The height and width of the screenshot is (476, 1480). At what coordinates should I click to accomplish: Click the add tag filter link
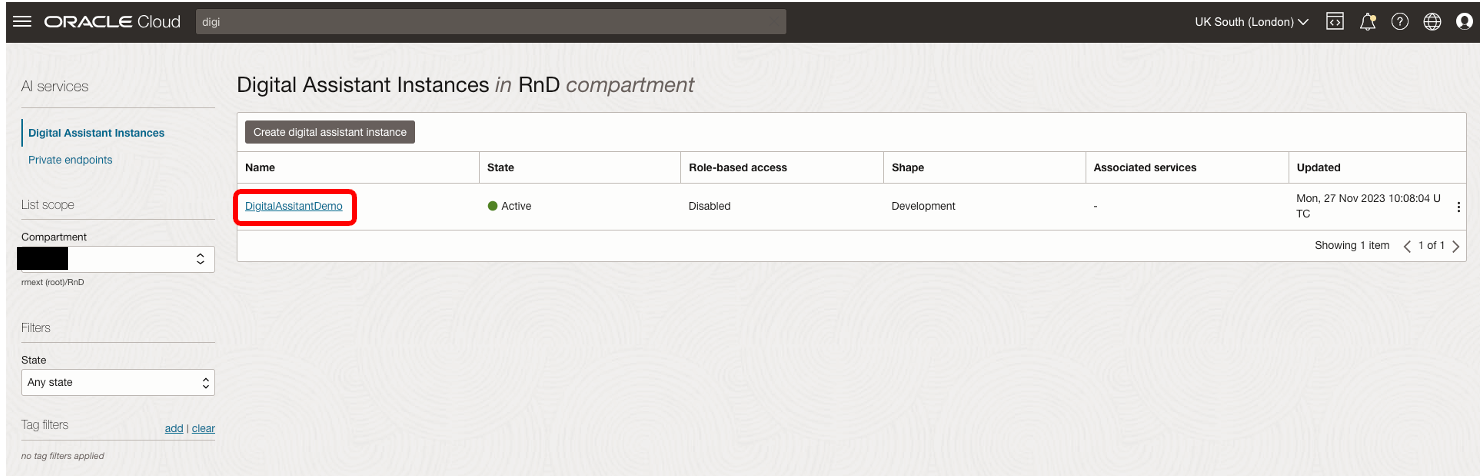click(x=174, y=428)
